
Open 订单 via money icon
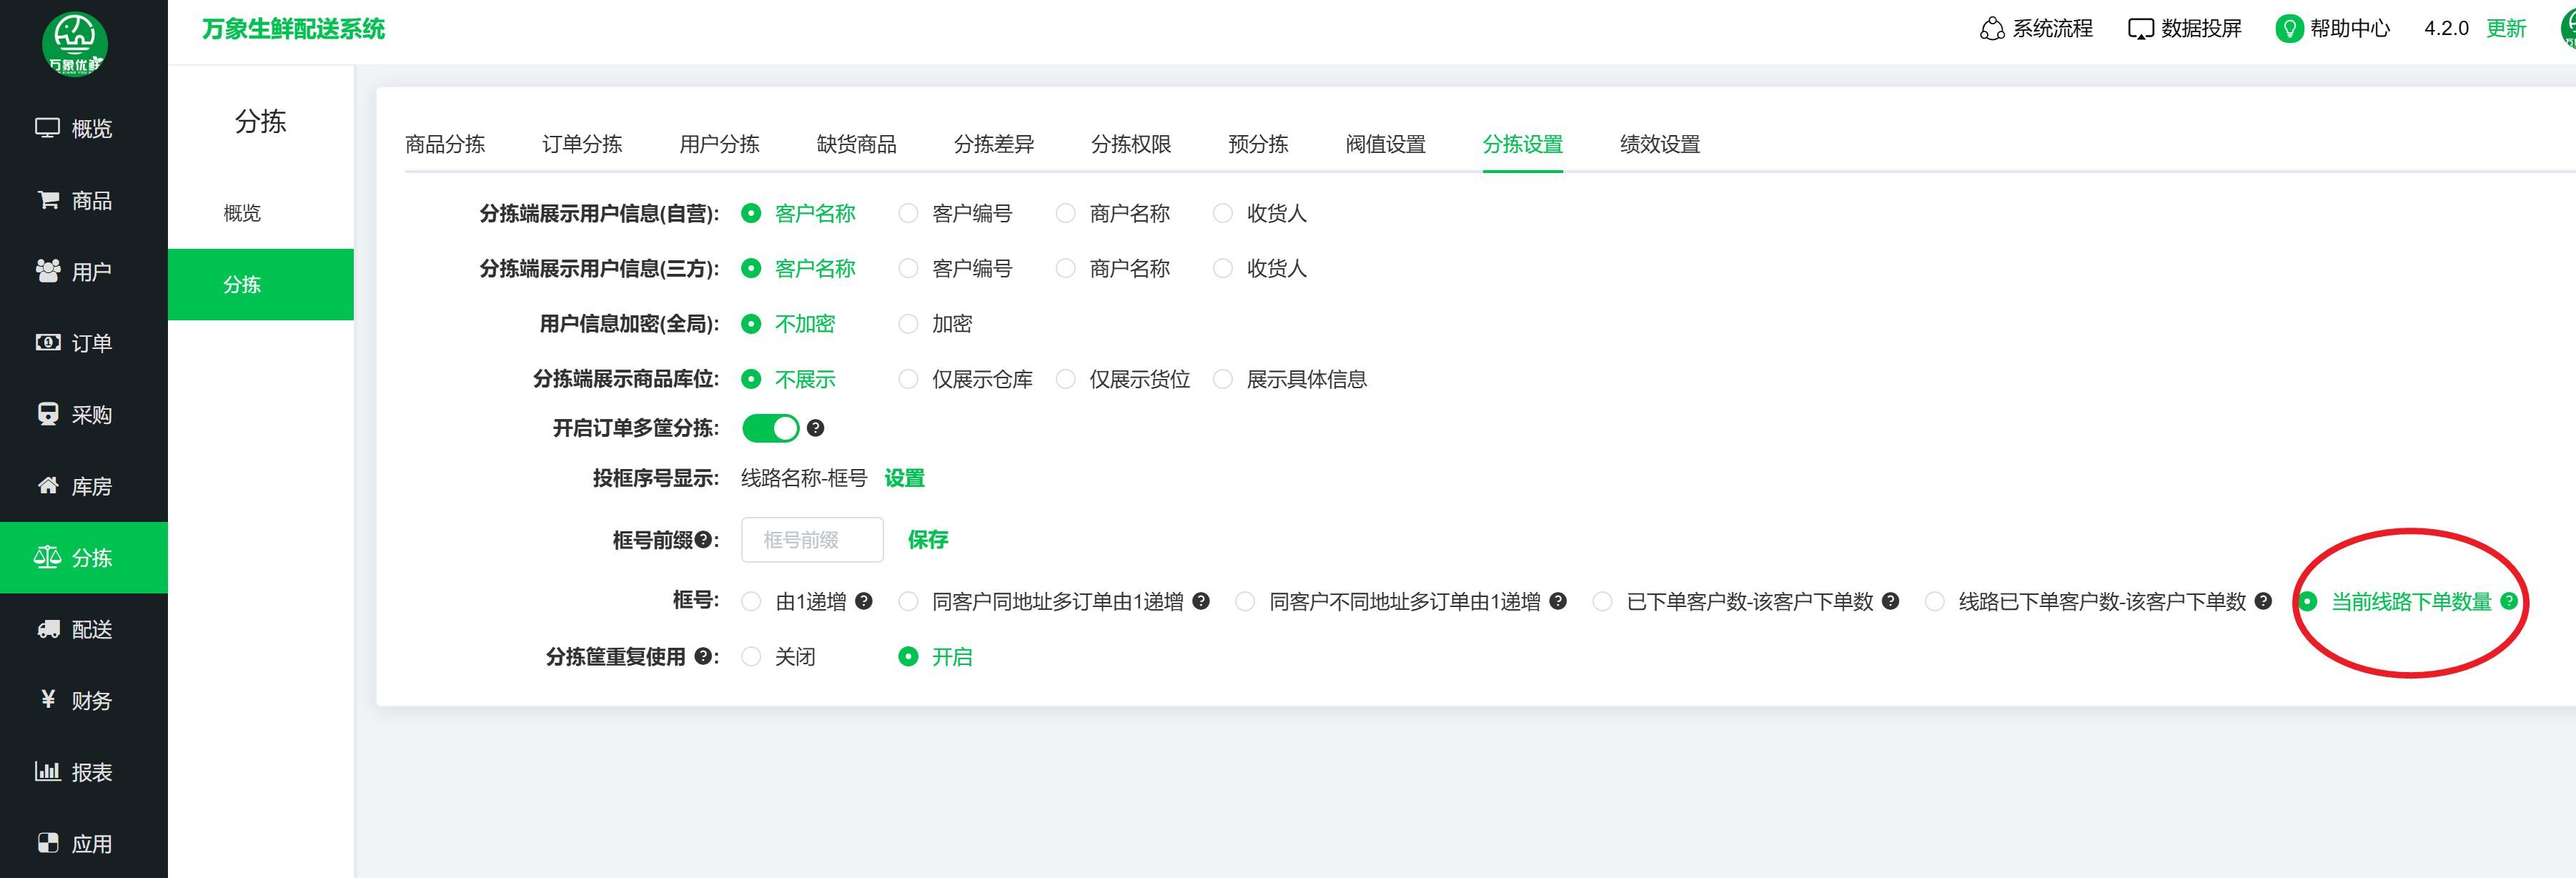[x=47, y=343]
